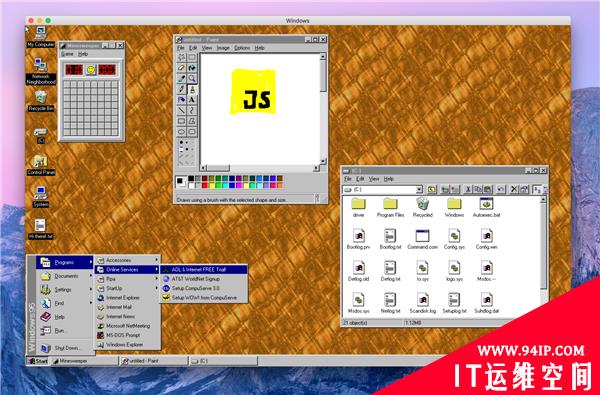The image size is (600, 395).
Task: Select the Pencil tool in Paint
Action: (x=181, y=89)
